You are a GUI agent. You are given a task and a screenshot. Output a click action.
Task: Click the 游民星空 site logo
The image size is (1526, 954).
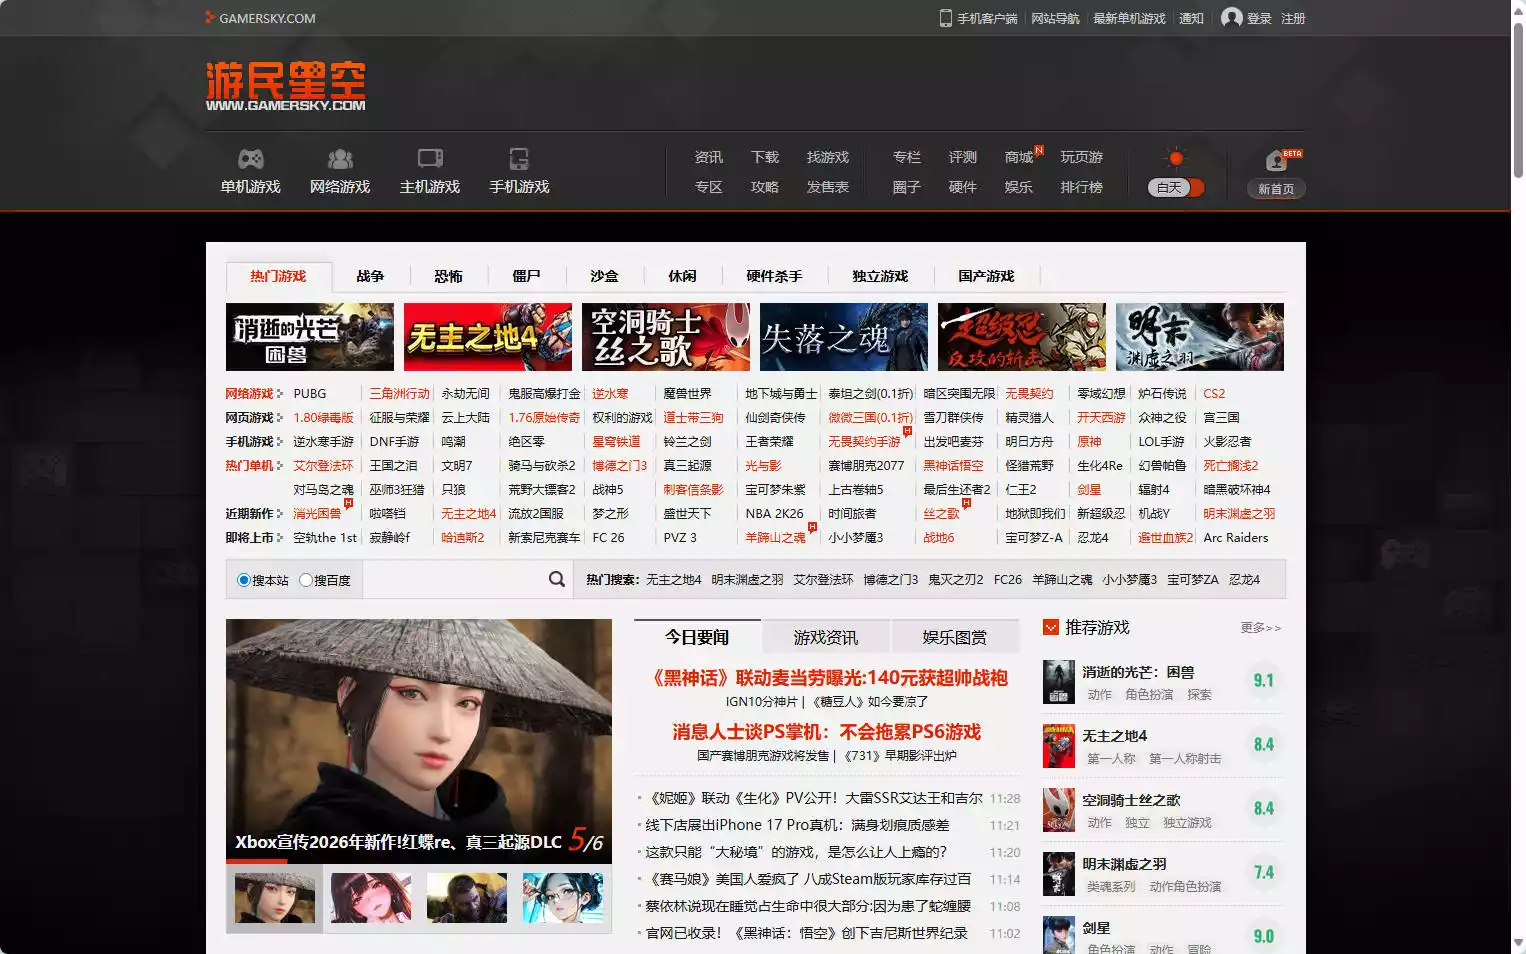286,85
